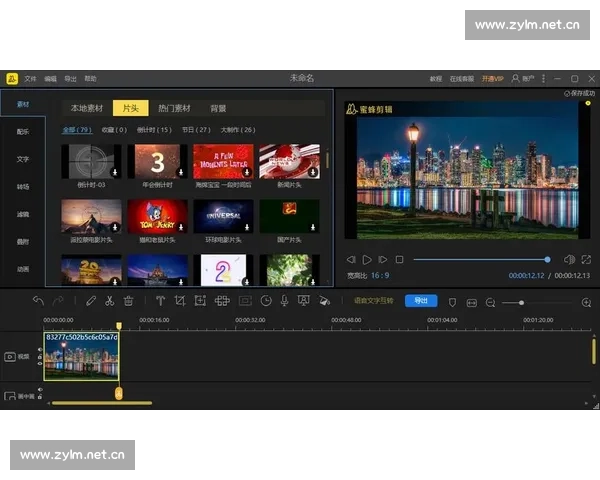Delete selected clip with trash icon
This screenshot has height=480, width=600.
pos(128,301)
